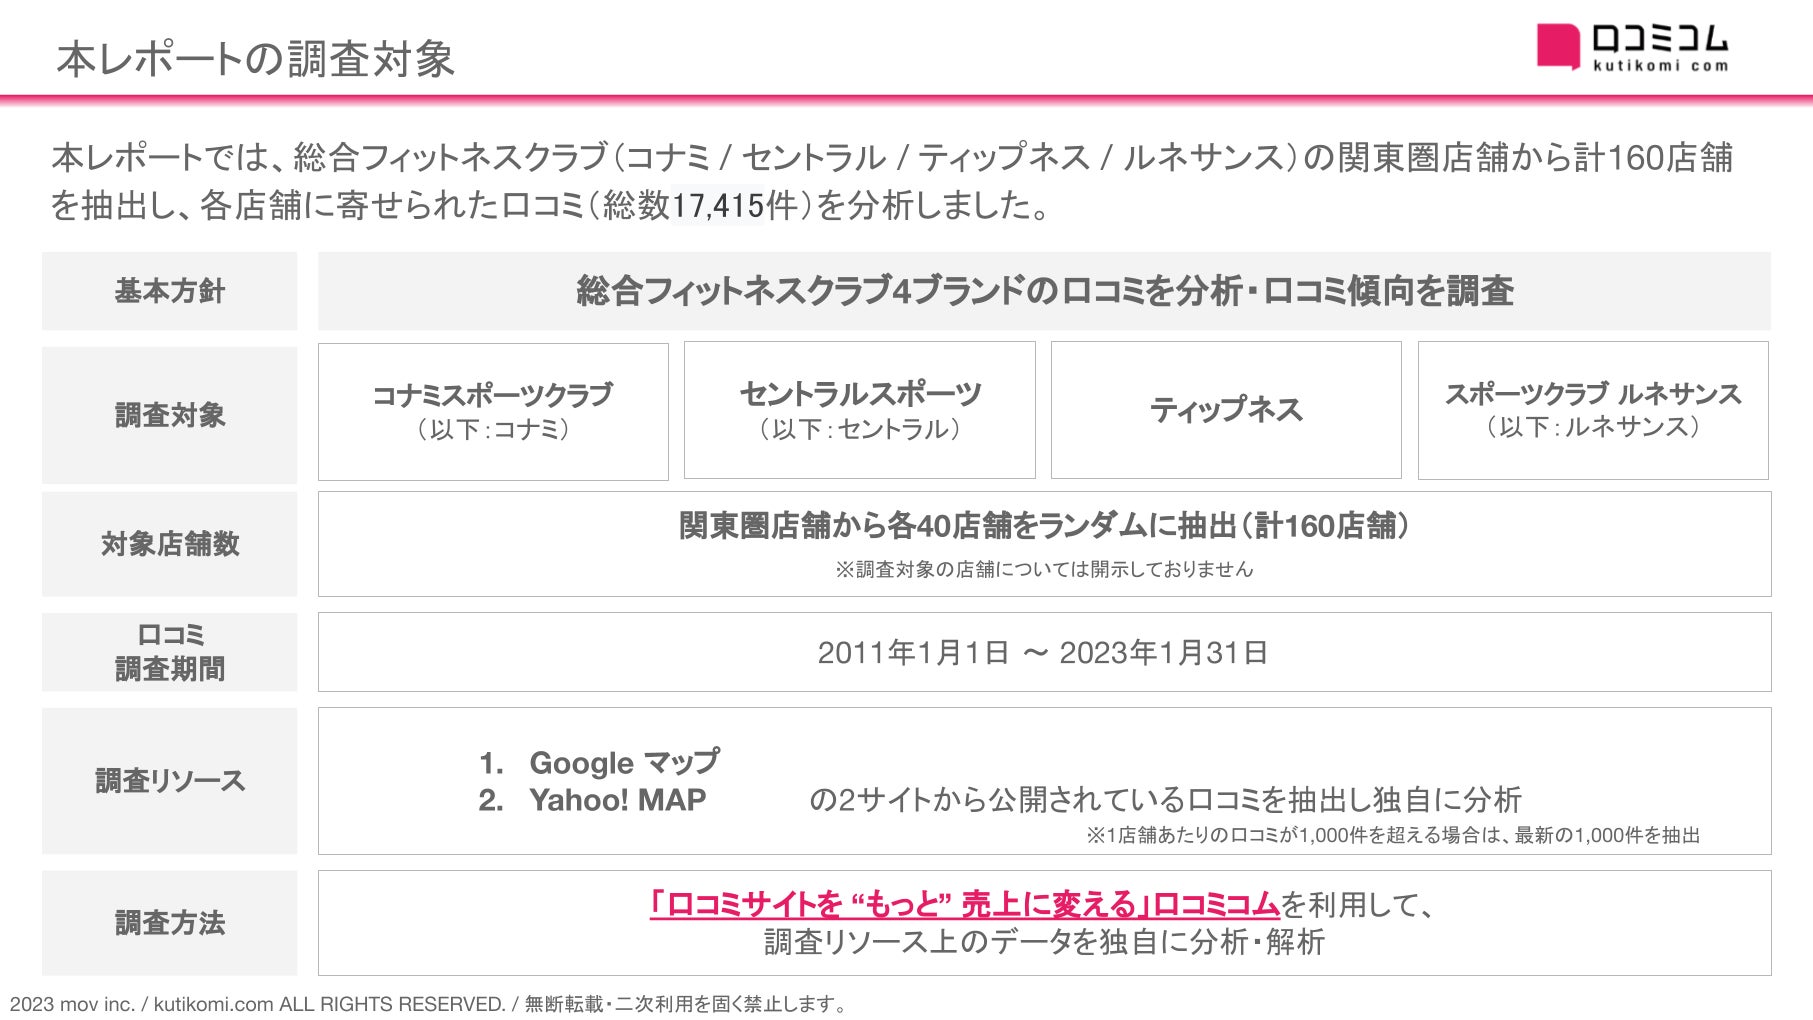Click the 調査対象 row label
1813x1020 pixels.
[170, 415]
